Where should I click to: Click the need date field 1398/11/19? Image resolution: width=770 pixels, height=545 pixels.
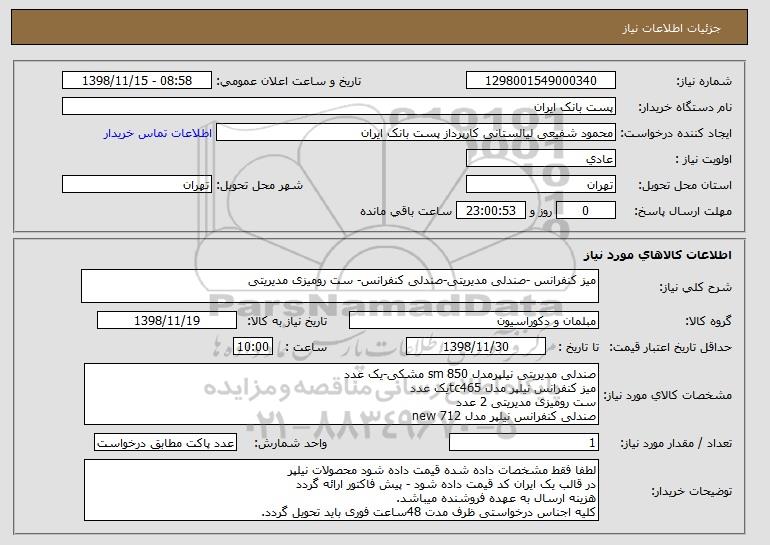click(x=167, y=321)
